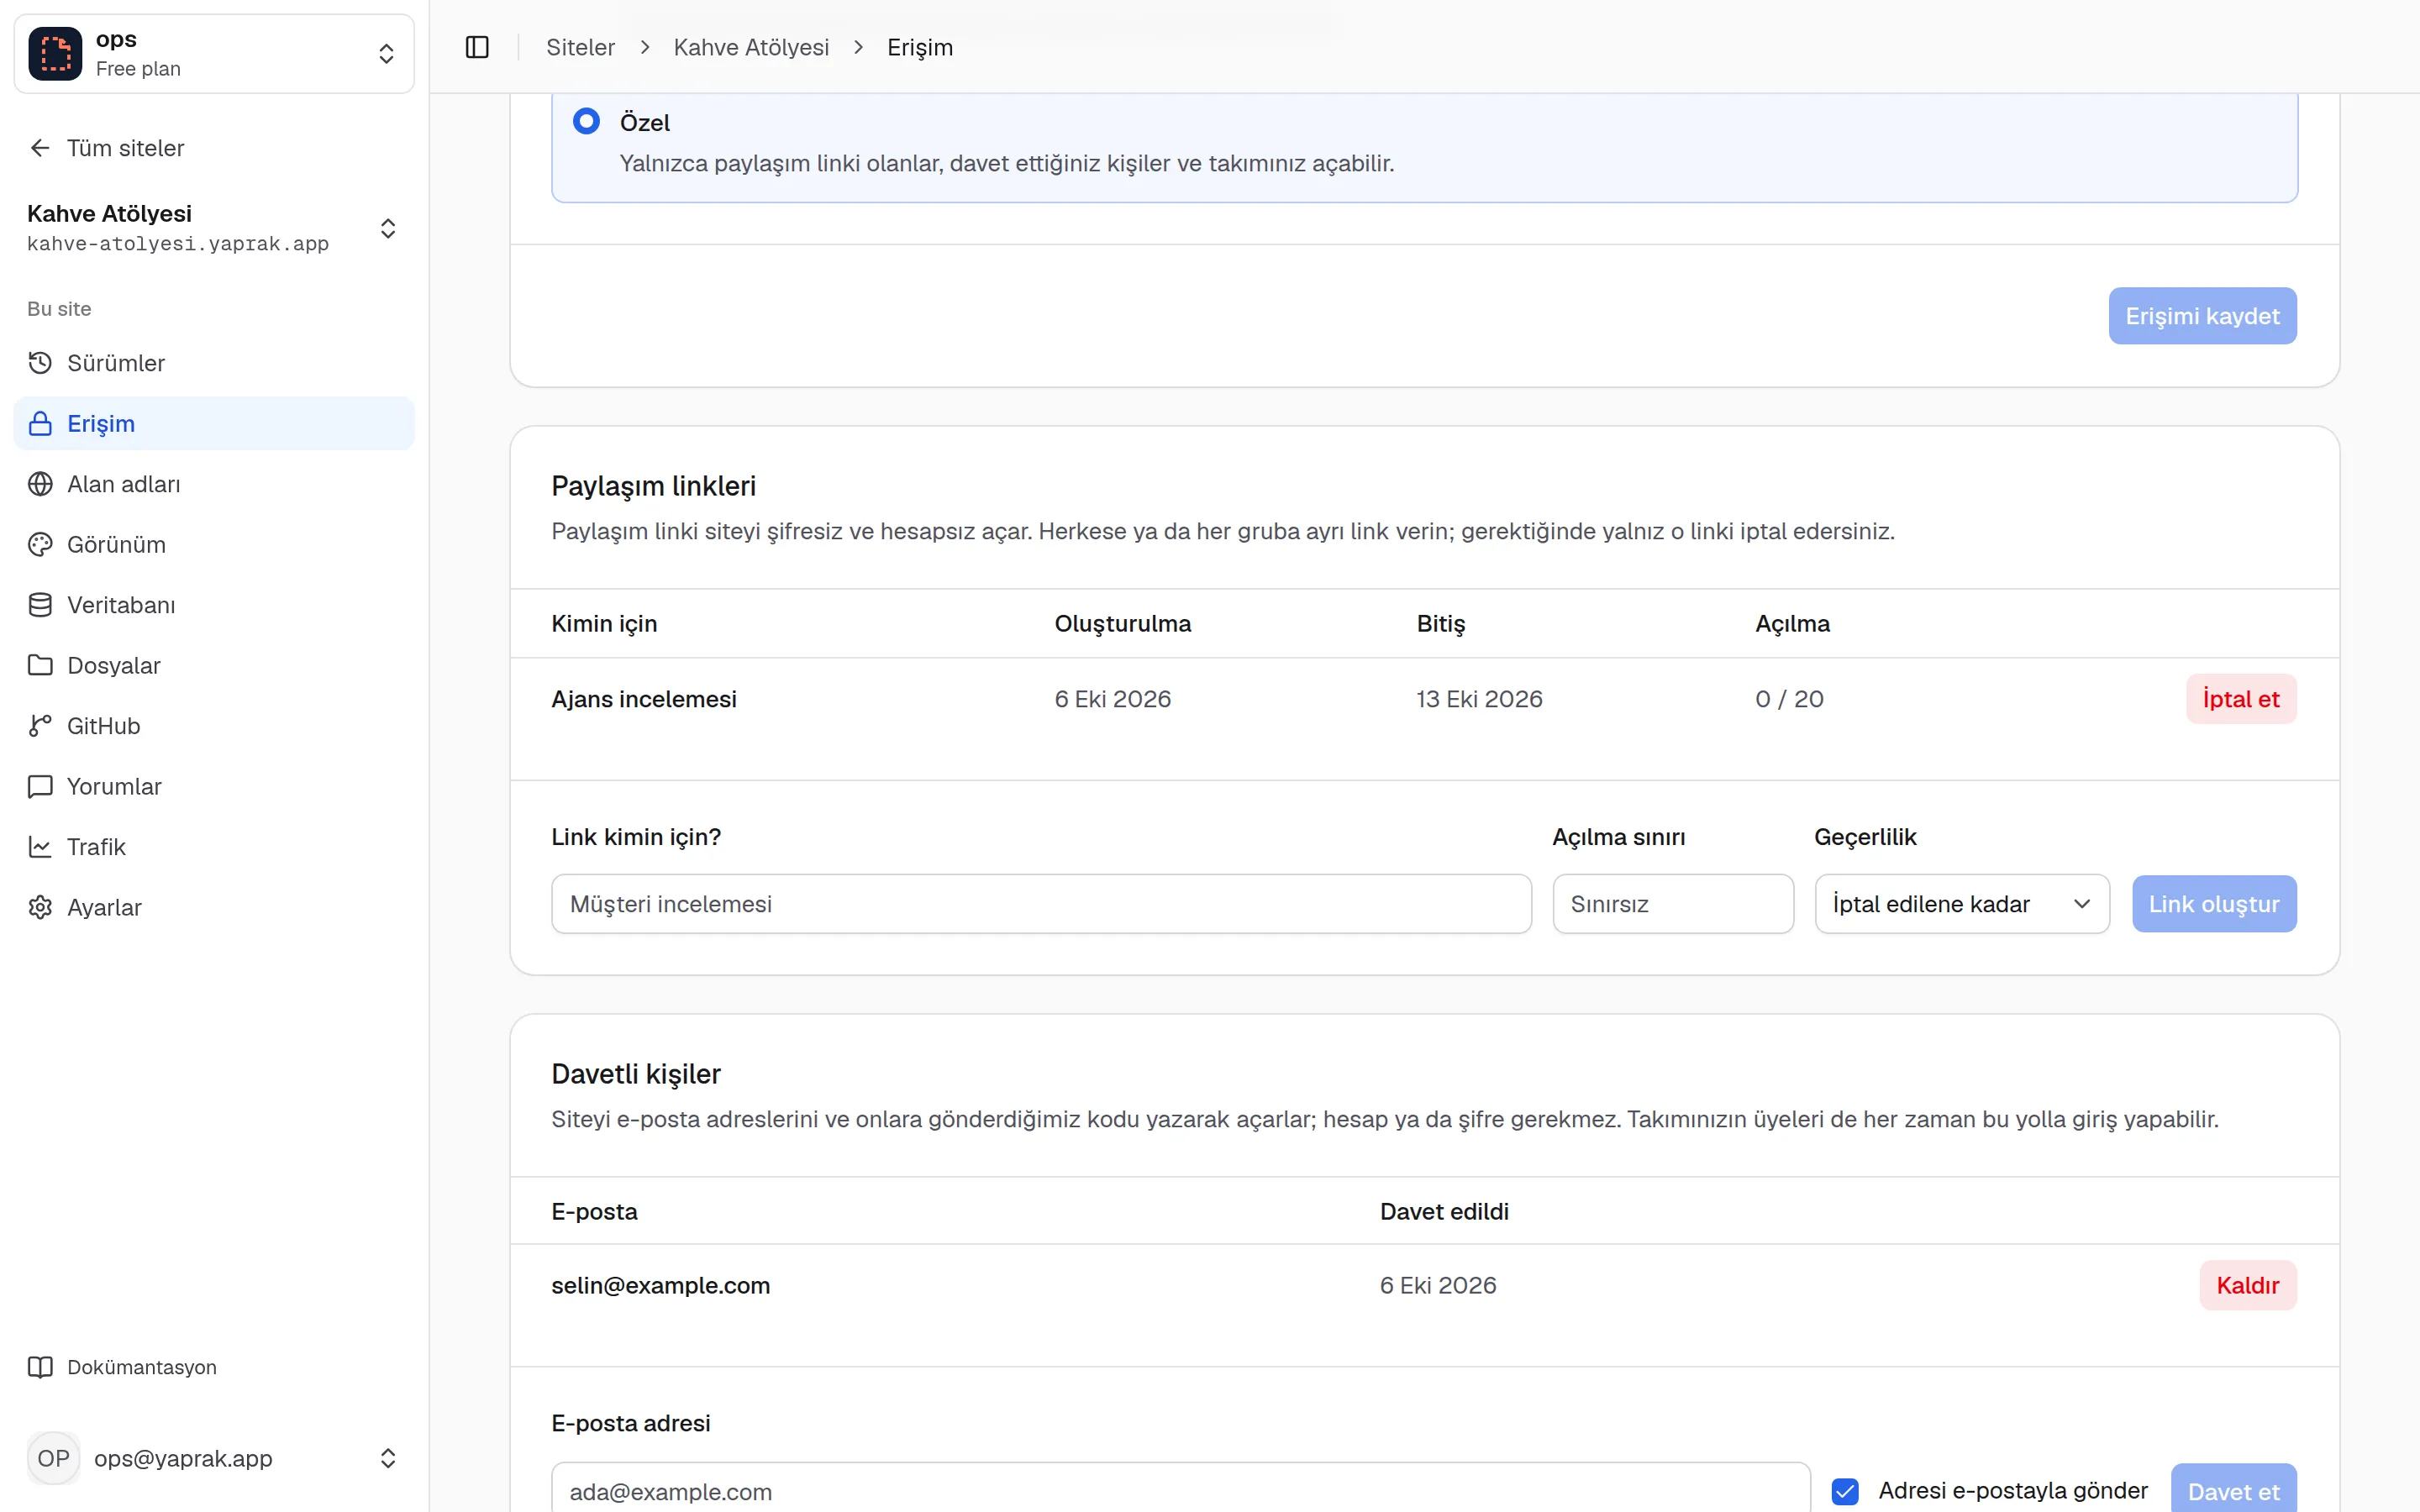Image resolution: width=2420 pixels, height=1512 pixels.
Task: Go to Alan adları page
Action: 214,484
